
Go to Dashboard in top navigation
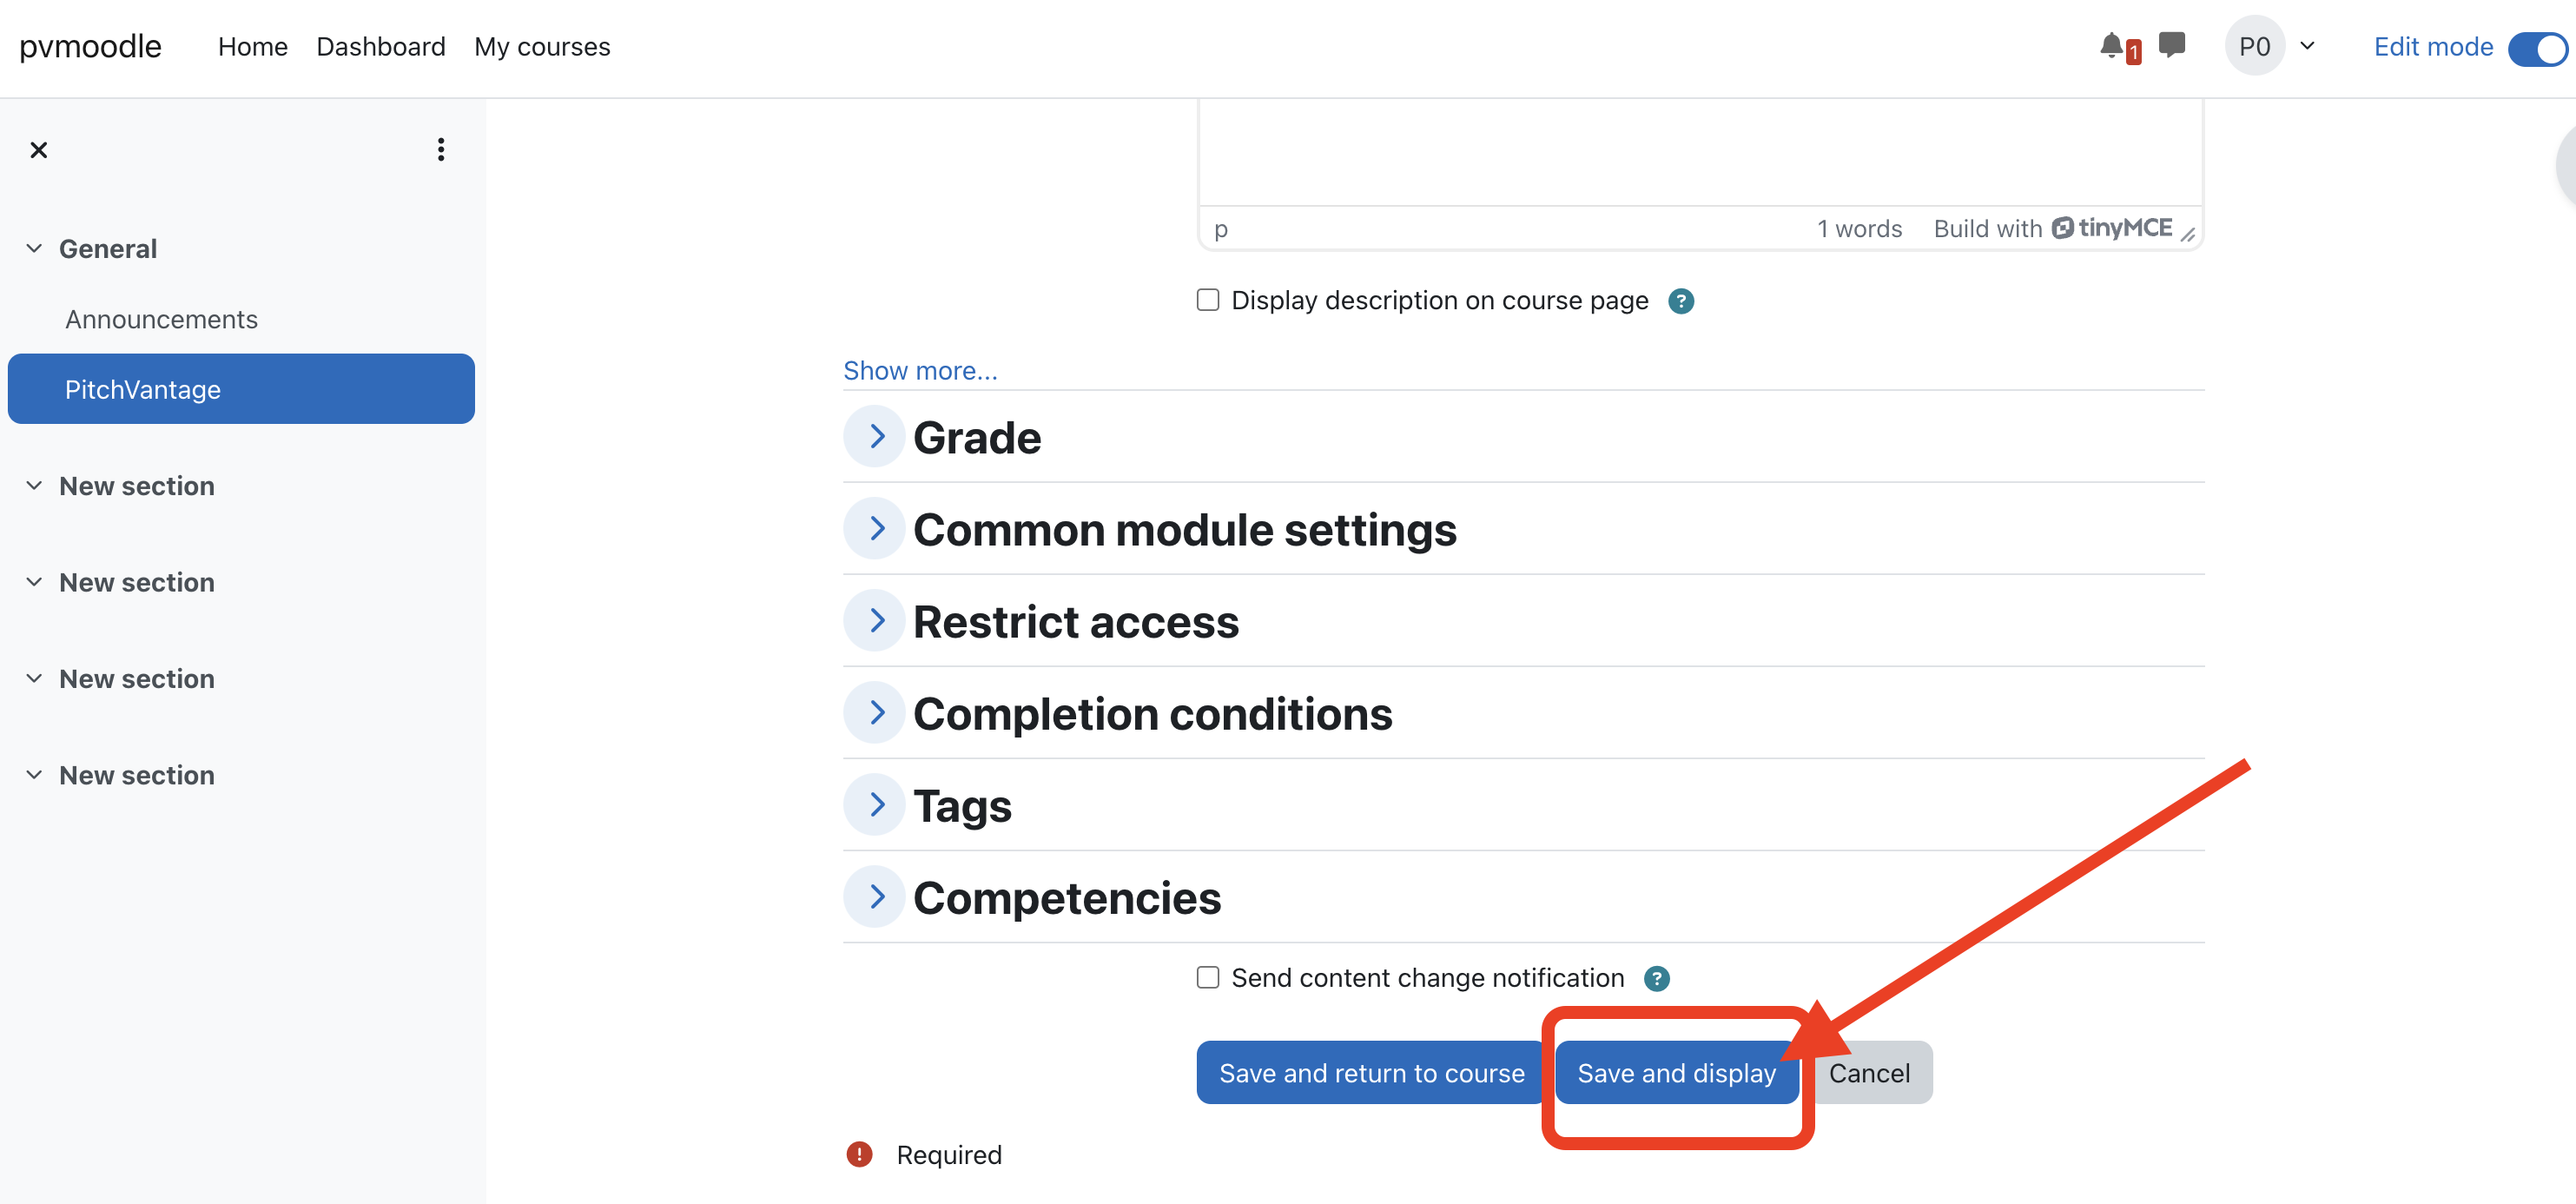[x=380, y=47]
